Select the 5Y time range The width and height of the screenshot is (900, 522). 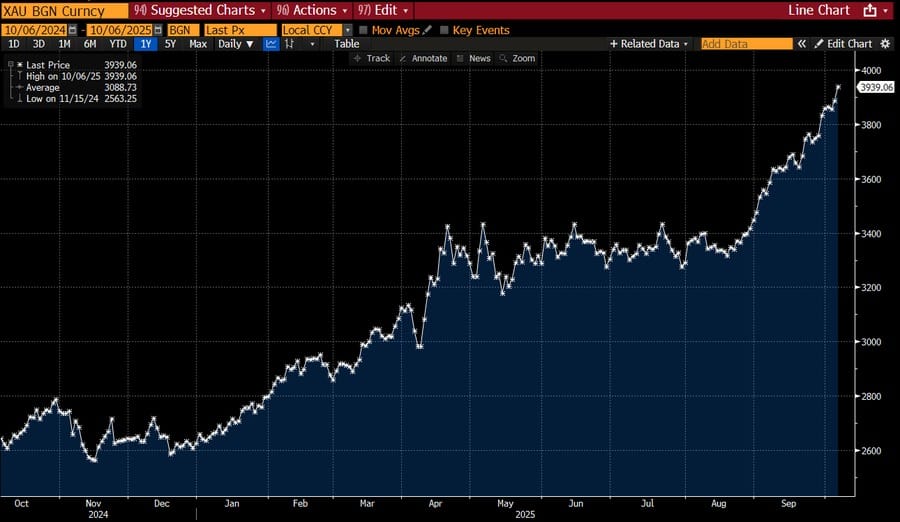click(170, 44)
